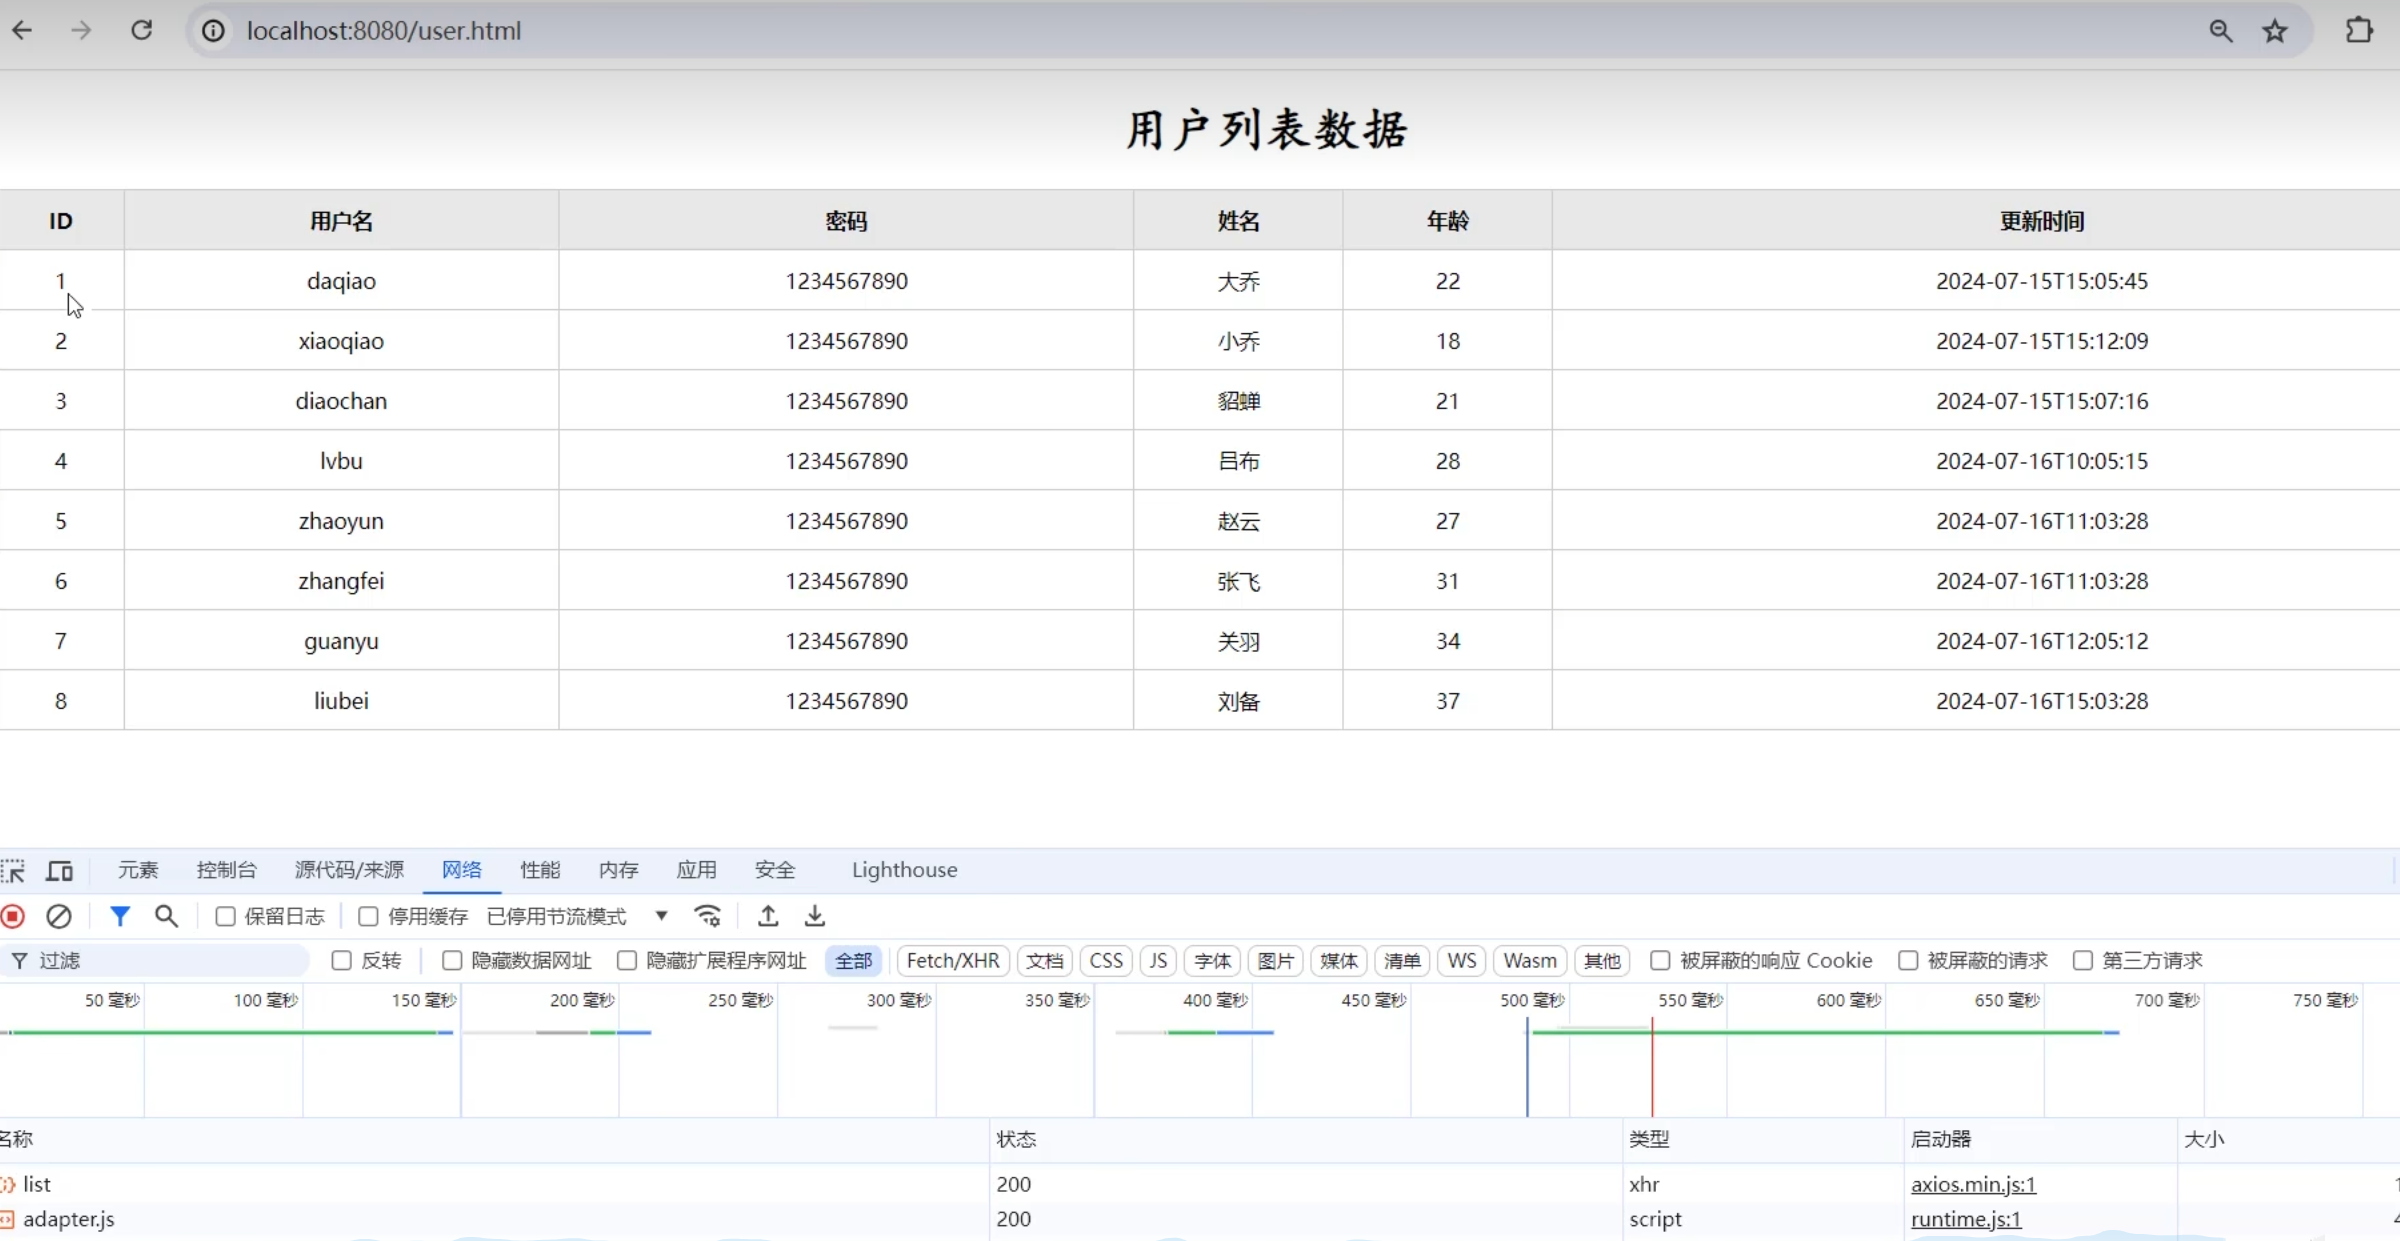Open the network filter bar
Image resolution: width=2400 pixels, height=1241 pixels.
click(x=120, y=915)
